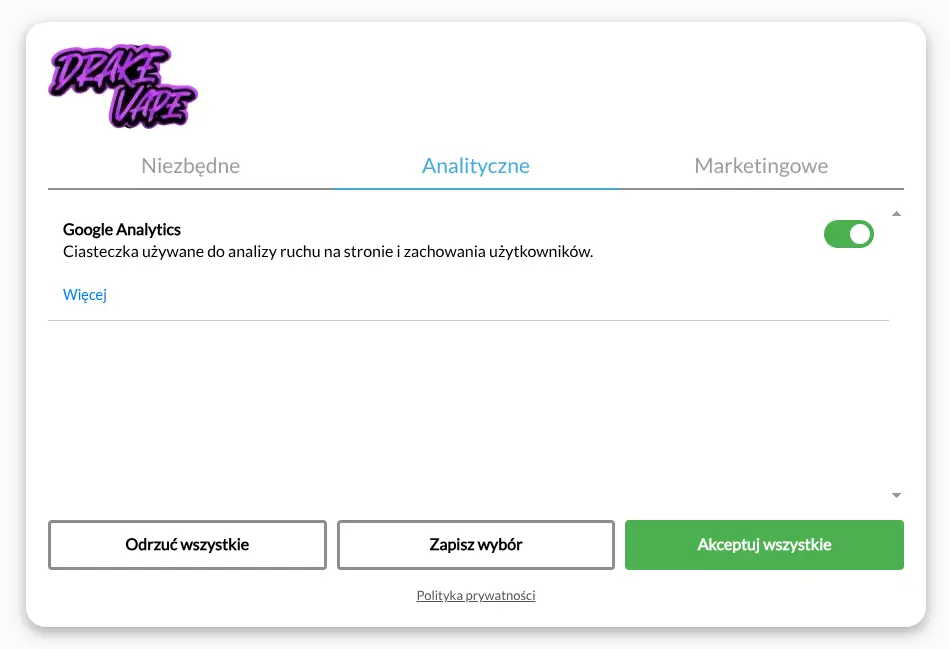Screen dimensions: 950x649
Task: Switch to the Niezbędne tab
Action: [190, 166]
